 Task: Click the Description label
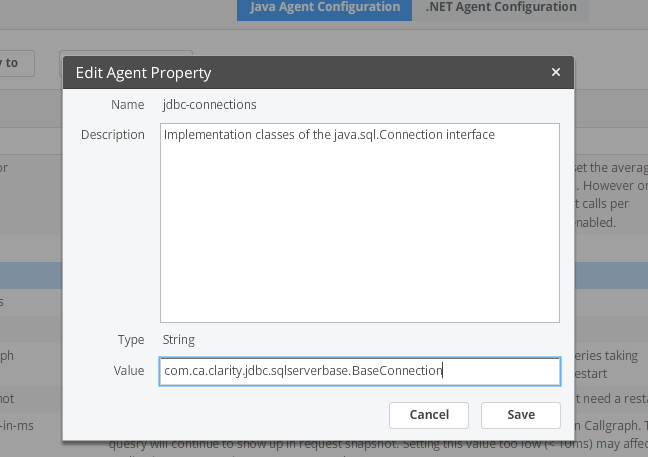point(113,135)
